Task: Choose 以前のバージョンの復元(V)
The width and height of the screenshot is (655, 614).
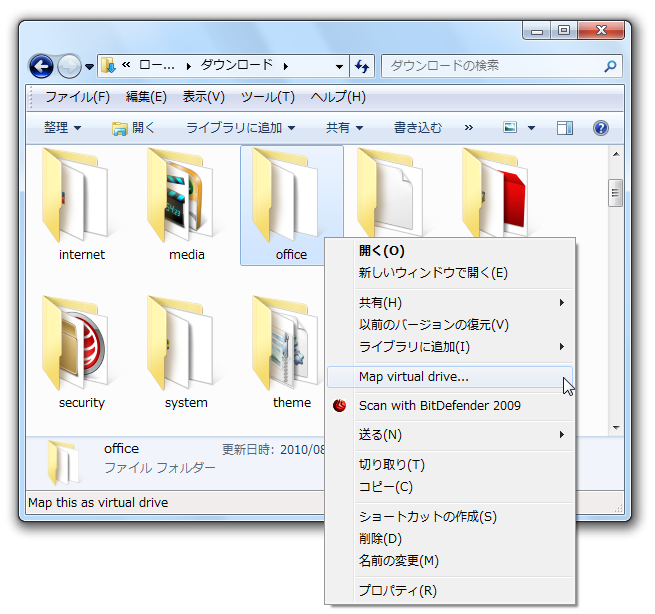Action: pyautogui.click(x=450, y=325)
